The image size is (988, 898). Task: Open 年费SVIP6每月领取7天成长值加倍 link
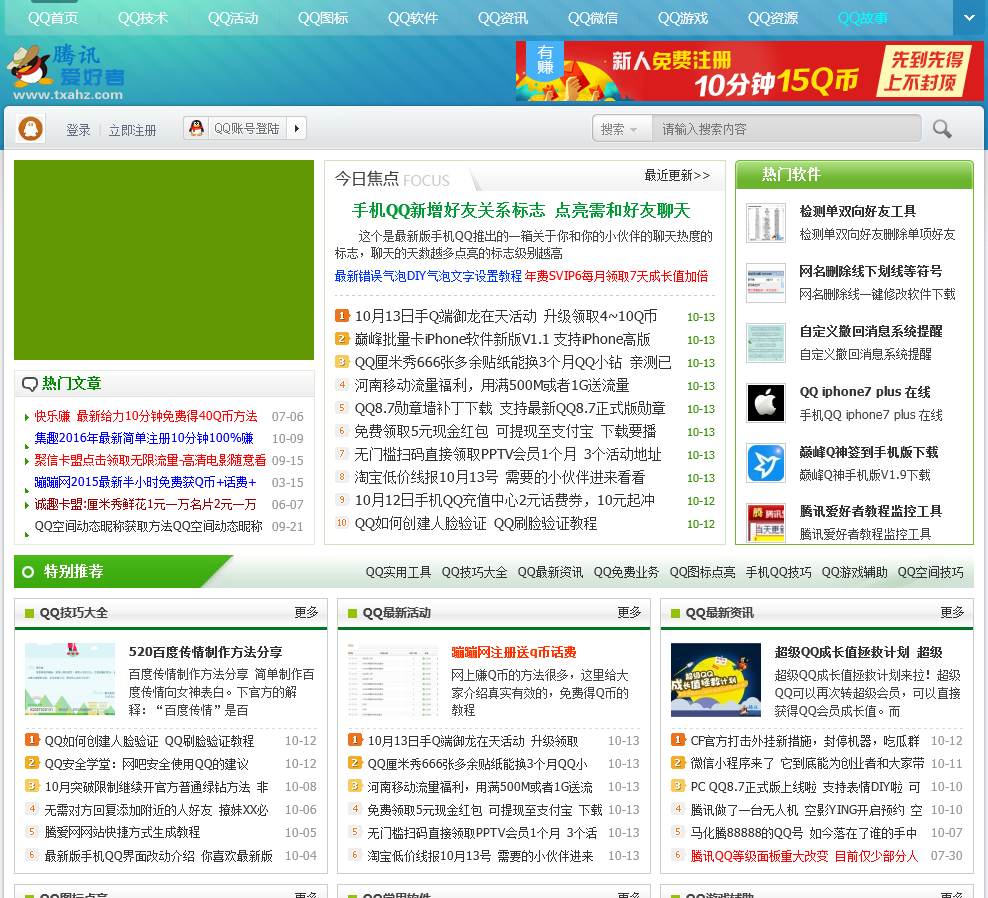pyautogui.click(x=616, y=276)
